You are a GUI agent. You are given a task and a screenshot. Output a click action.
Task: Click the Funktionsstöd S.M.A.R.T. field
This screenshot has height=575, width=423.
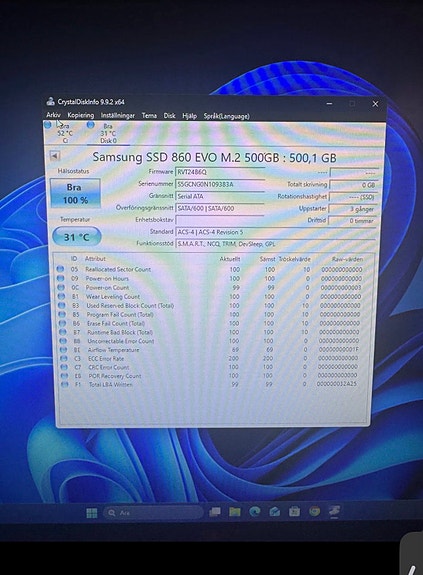[276, 244]
